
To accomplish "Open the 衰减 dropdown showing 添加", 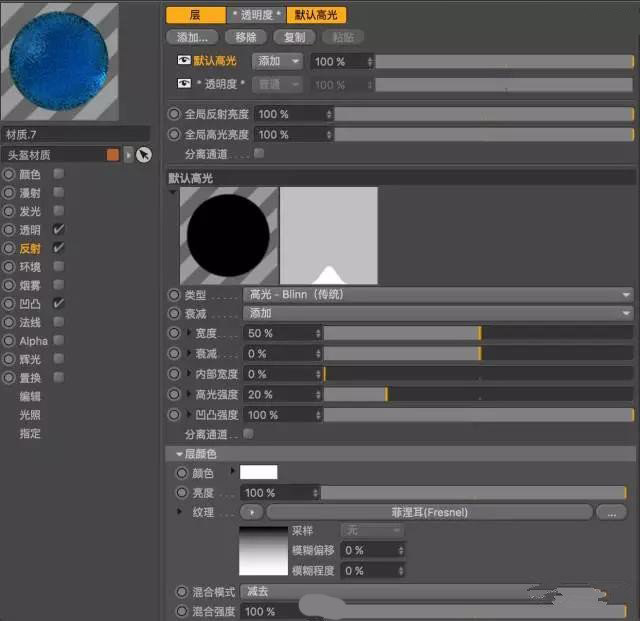I will click(438, 313).
